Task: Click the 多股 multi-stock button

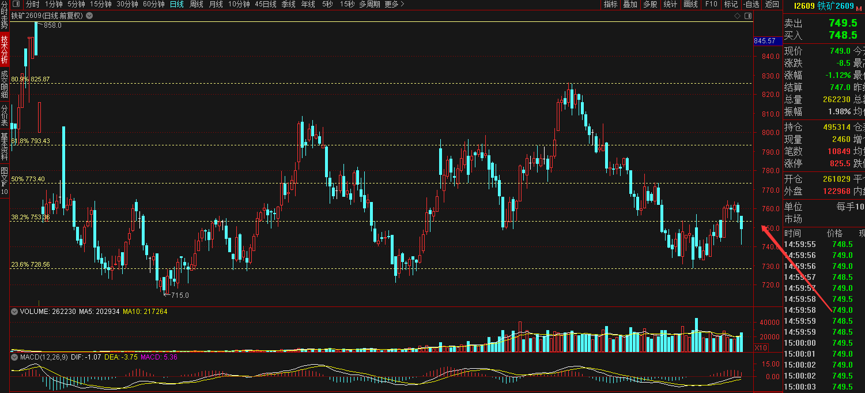Action: pyautogui.click(x=650, y=4)
